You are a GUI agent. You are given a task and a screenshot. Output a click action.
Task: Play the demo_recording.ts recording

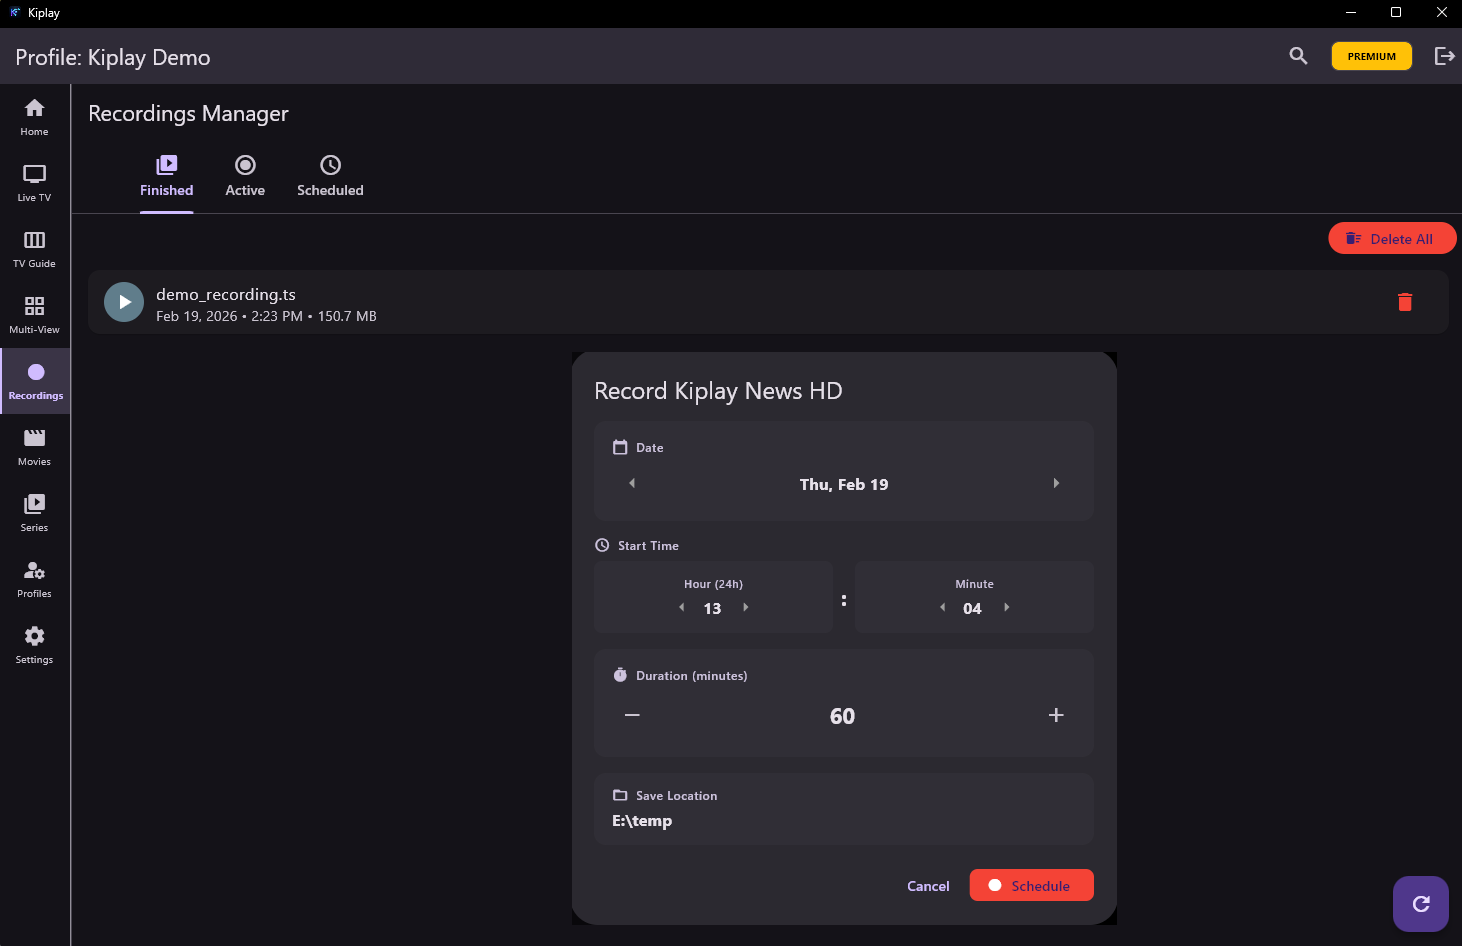click(x=123, y=301)
